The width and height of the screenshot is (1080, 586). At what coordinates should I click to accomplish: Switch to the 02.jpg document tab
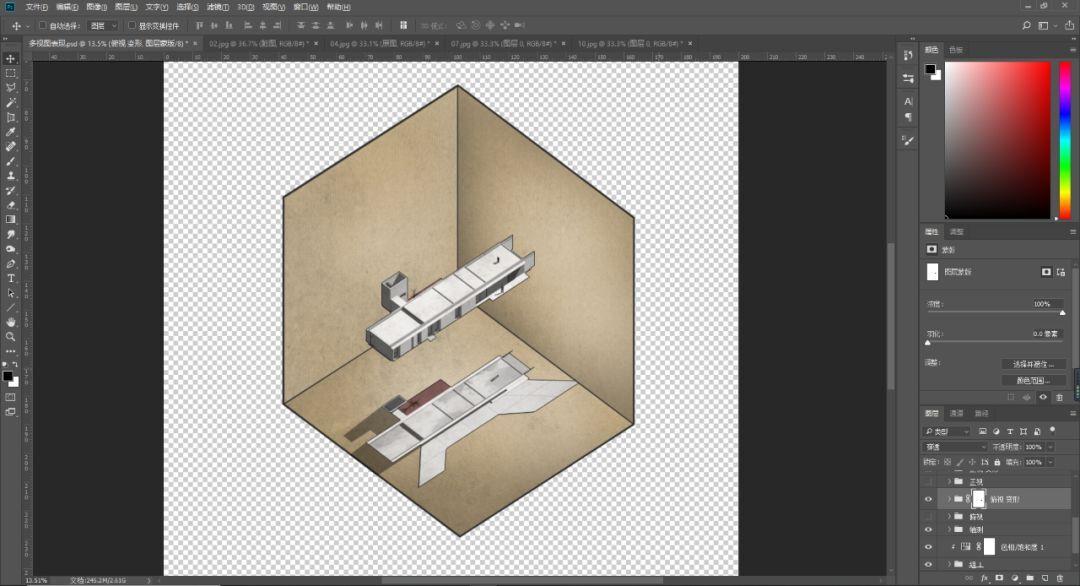pos(259,43)
